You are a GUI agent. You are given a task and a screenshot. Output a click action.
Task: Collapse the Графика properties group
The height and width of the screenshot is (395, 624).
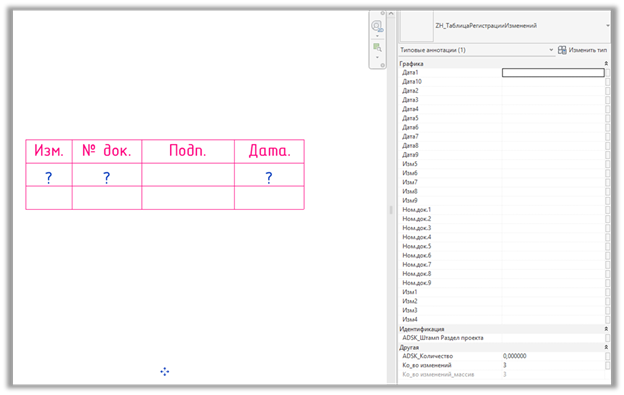(606, 64)
